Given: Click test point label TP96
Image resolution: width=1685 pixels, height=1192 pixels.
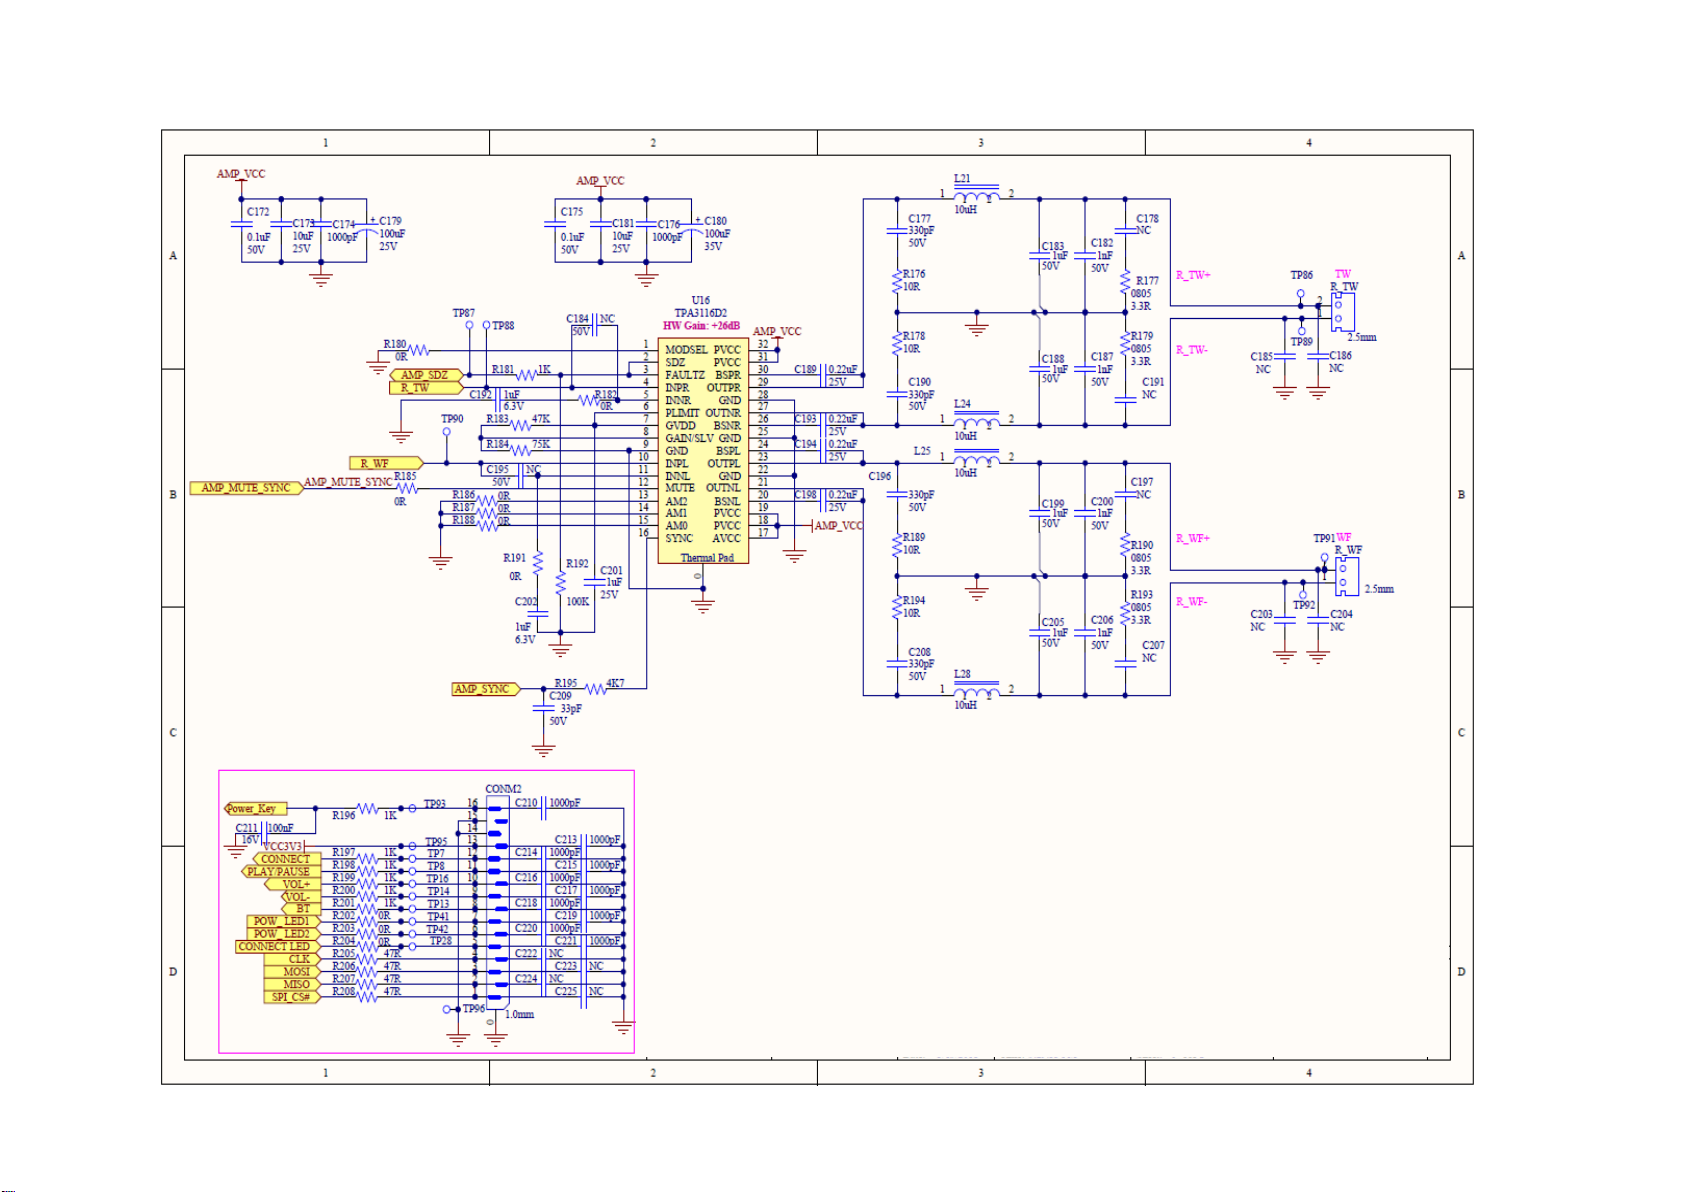Looking at the screenshot, I should coord(474,1009).
